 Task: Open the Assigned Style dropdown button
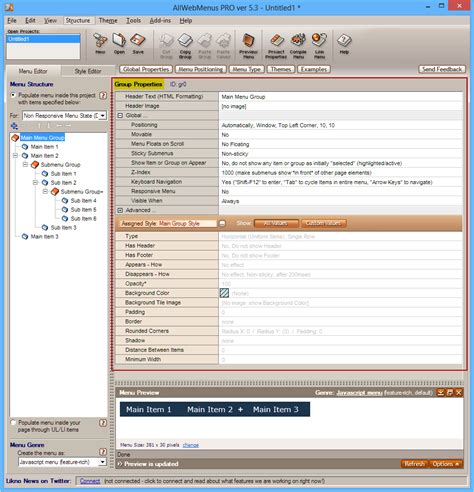tap(222, 223)
